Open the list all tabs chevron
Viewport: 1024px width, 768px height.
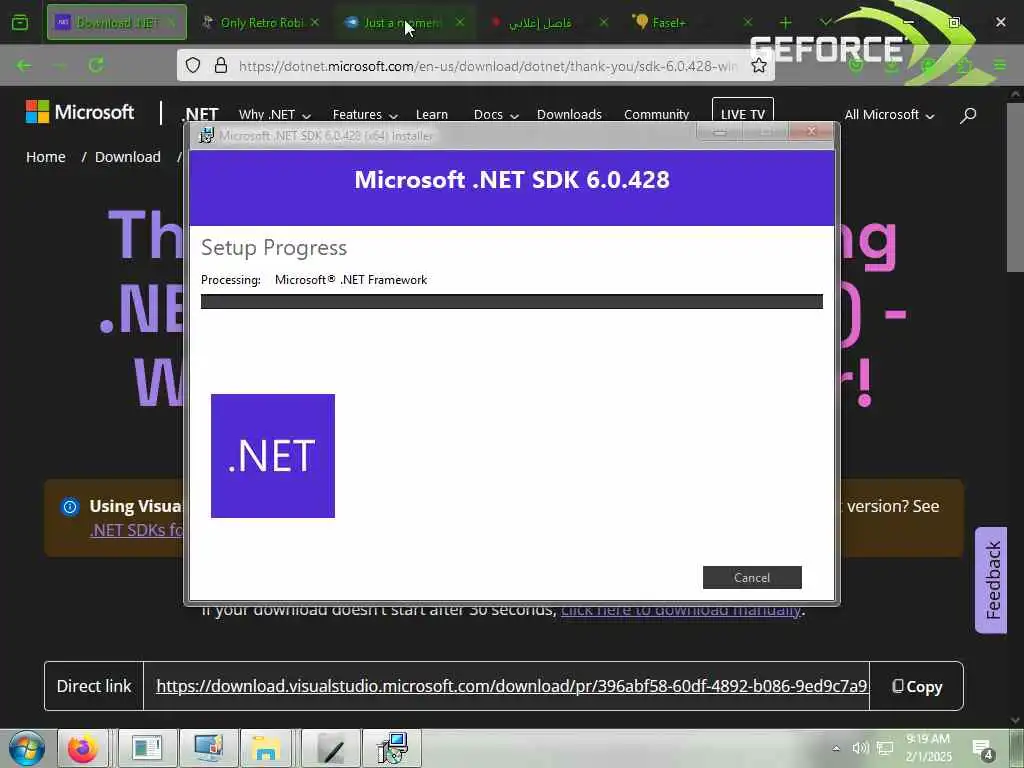coord(825,23)
